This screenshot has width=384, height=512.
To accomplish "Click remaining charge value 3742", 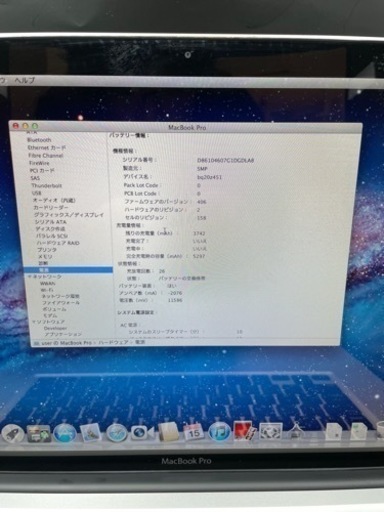I will point(199,234).
